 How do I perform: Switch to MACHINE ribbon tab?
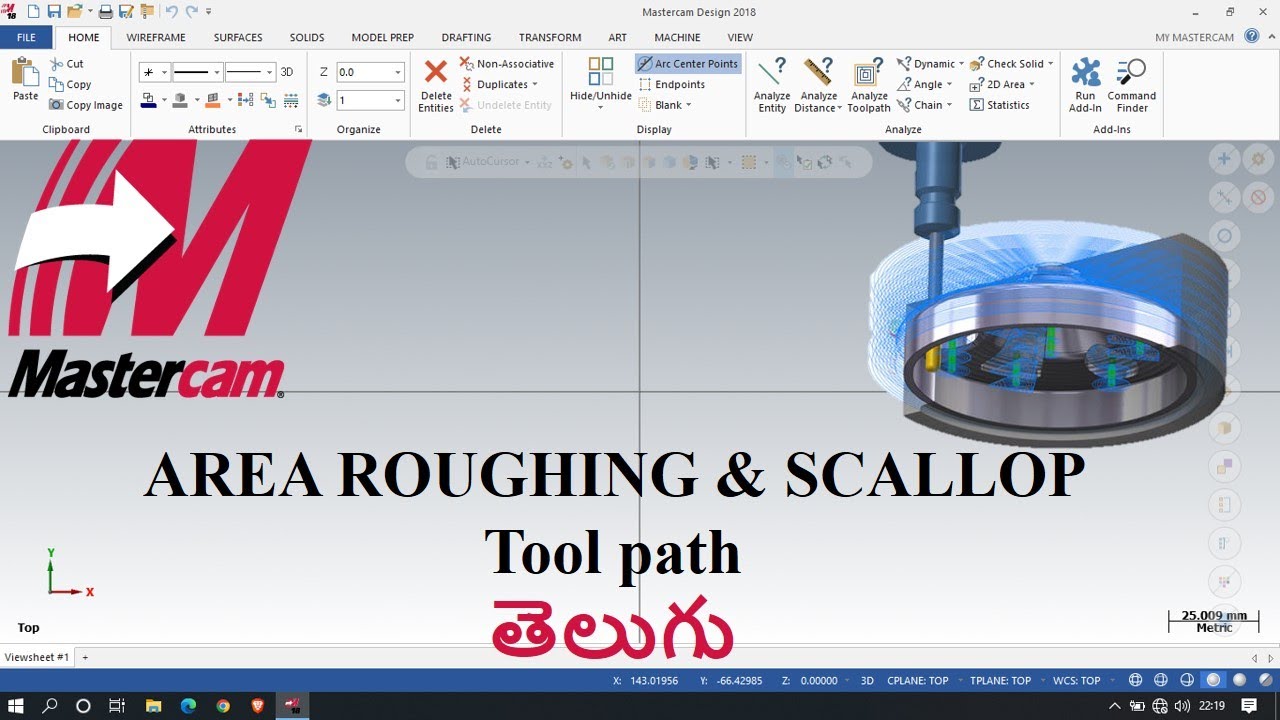tap(677, 38)
